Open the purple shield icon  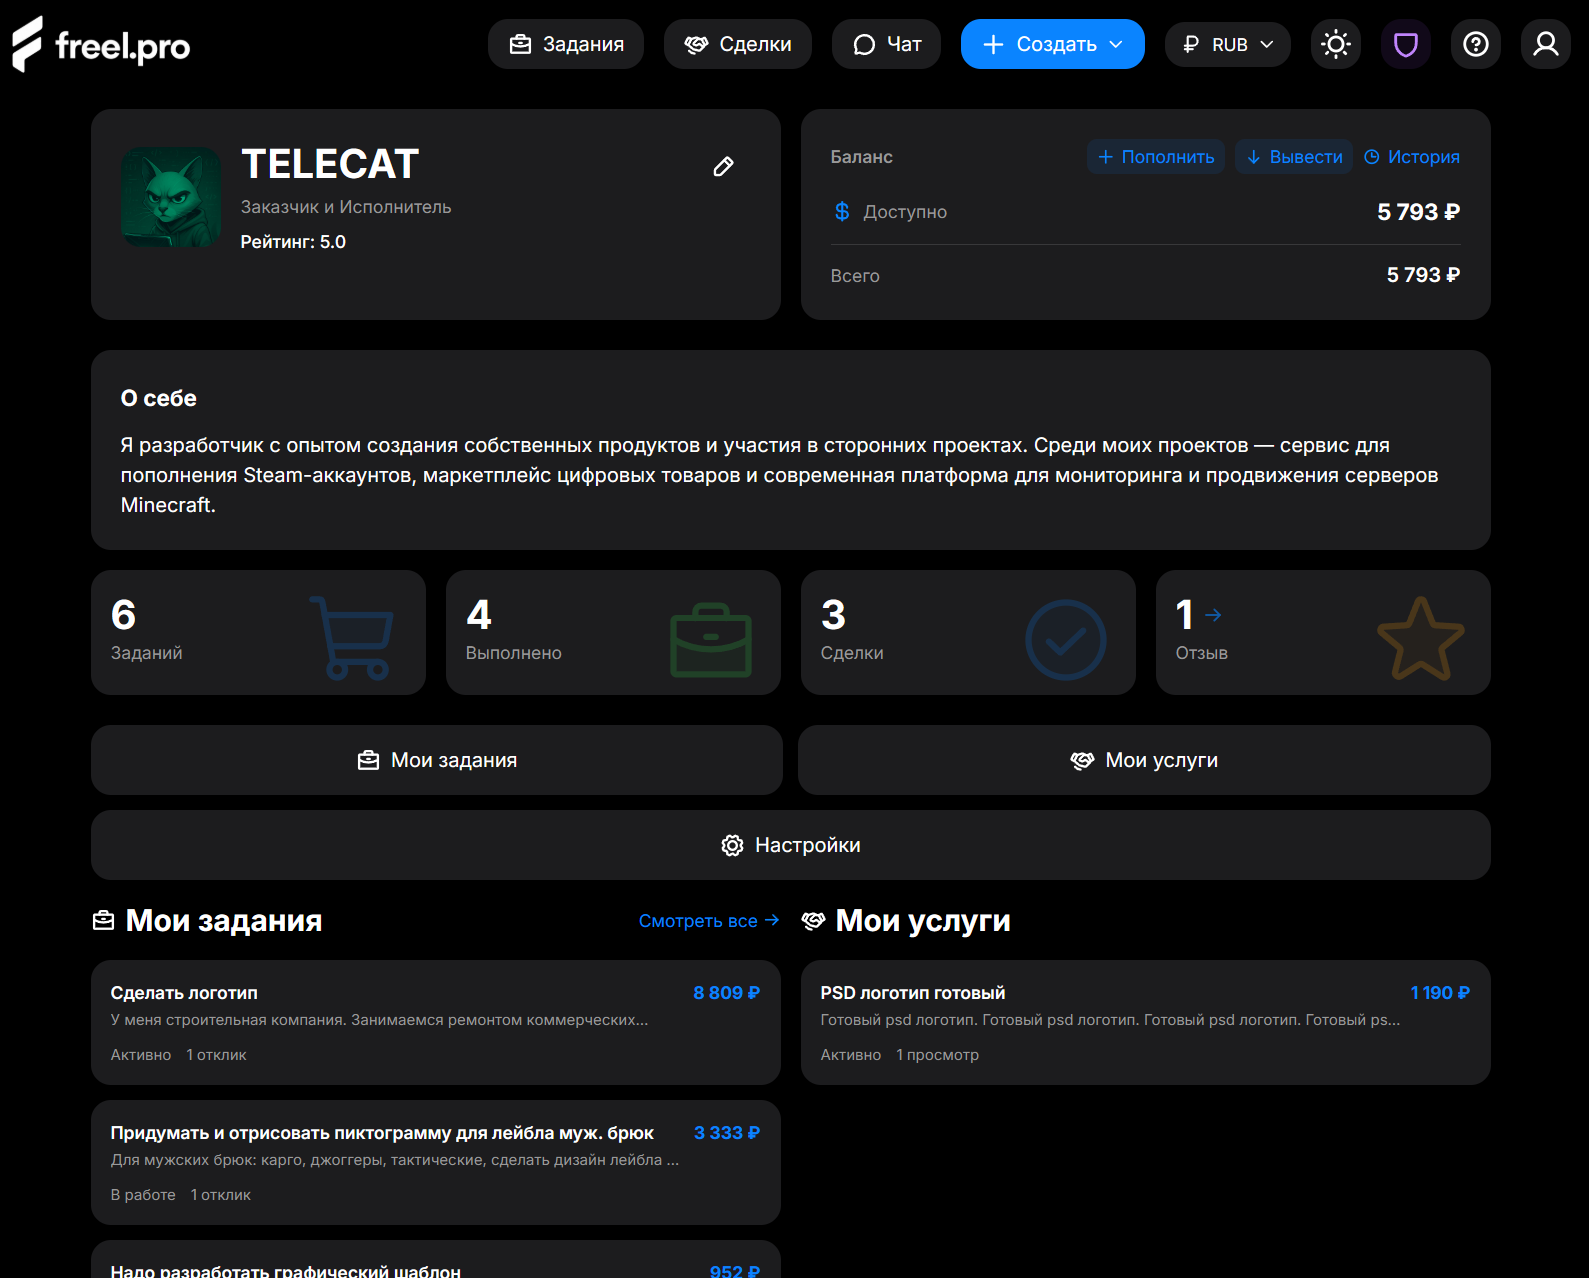click(1405, 45)
